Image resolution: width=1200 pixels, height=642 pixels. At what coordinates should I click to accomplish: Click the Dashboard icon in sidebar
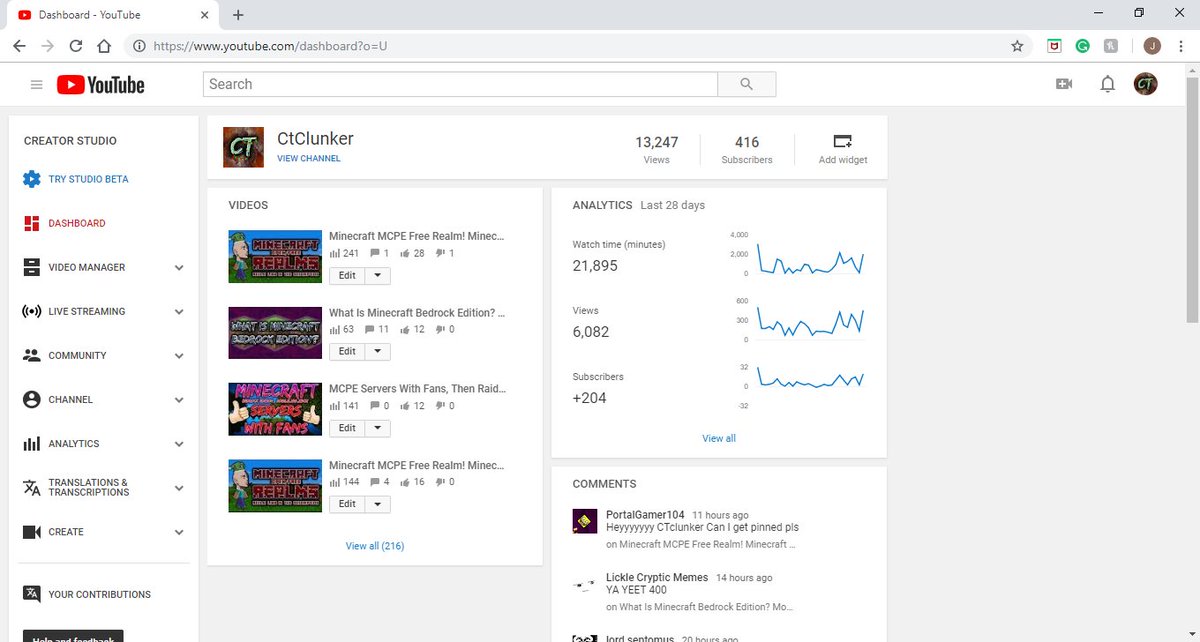32,223
